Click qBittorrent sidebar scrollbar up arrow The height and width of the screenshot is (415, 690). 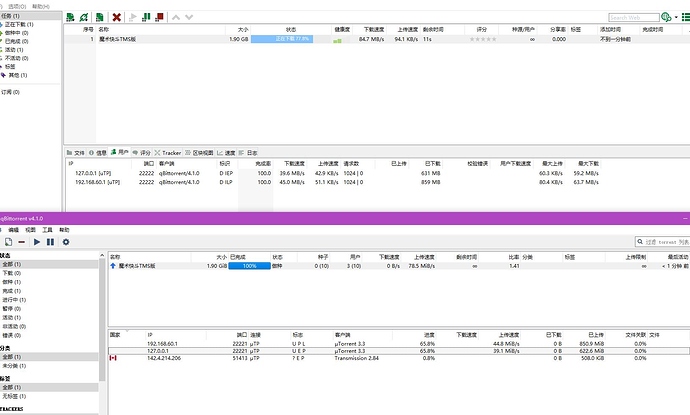102,255
